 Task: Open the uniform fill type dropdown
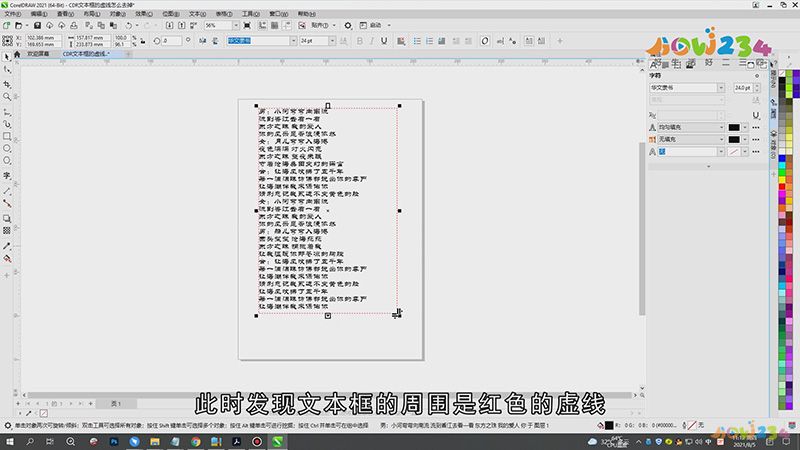click(x=721, y=127)
